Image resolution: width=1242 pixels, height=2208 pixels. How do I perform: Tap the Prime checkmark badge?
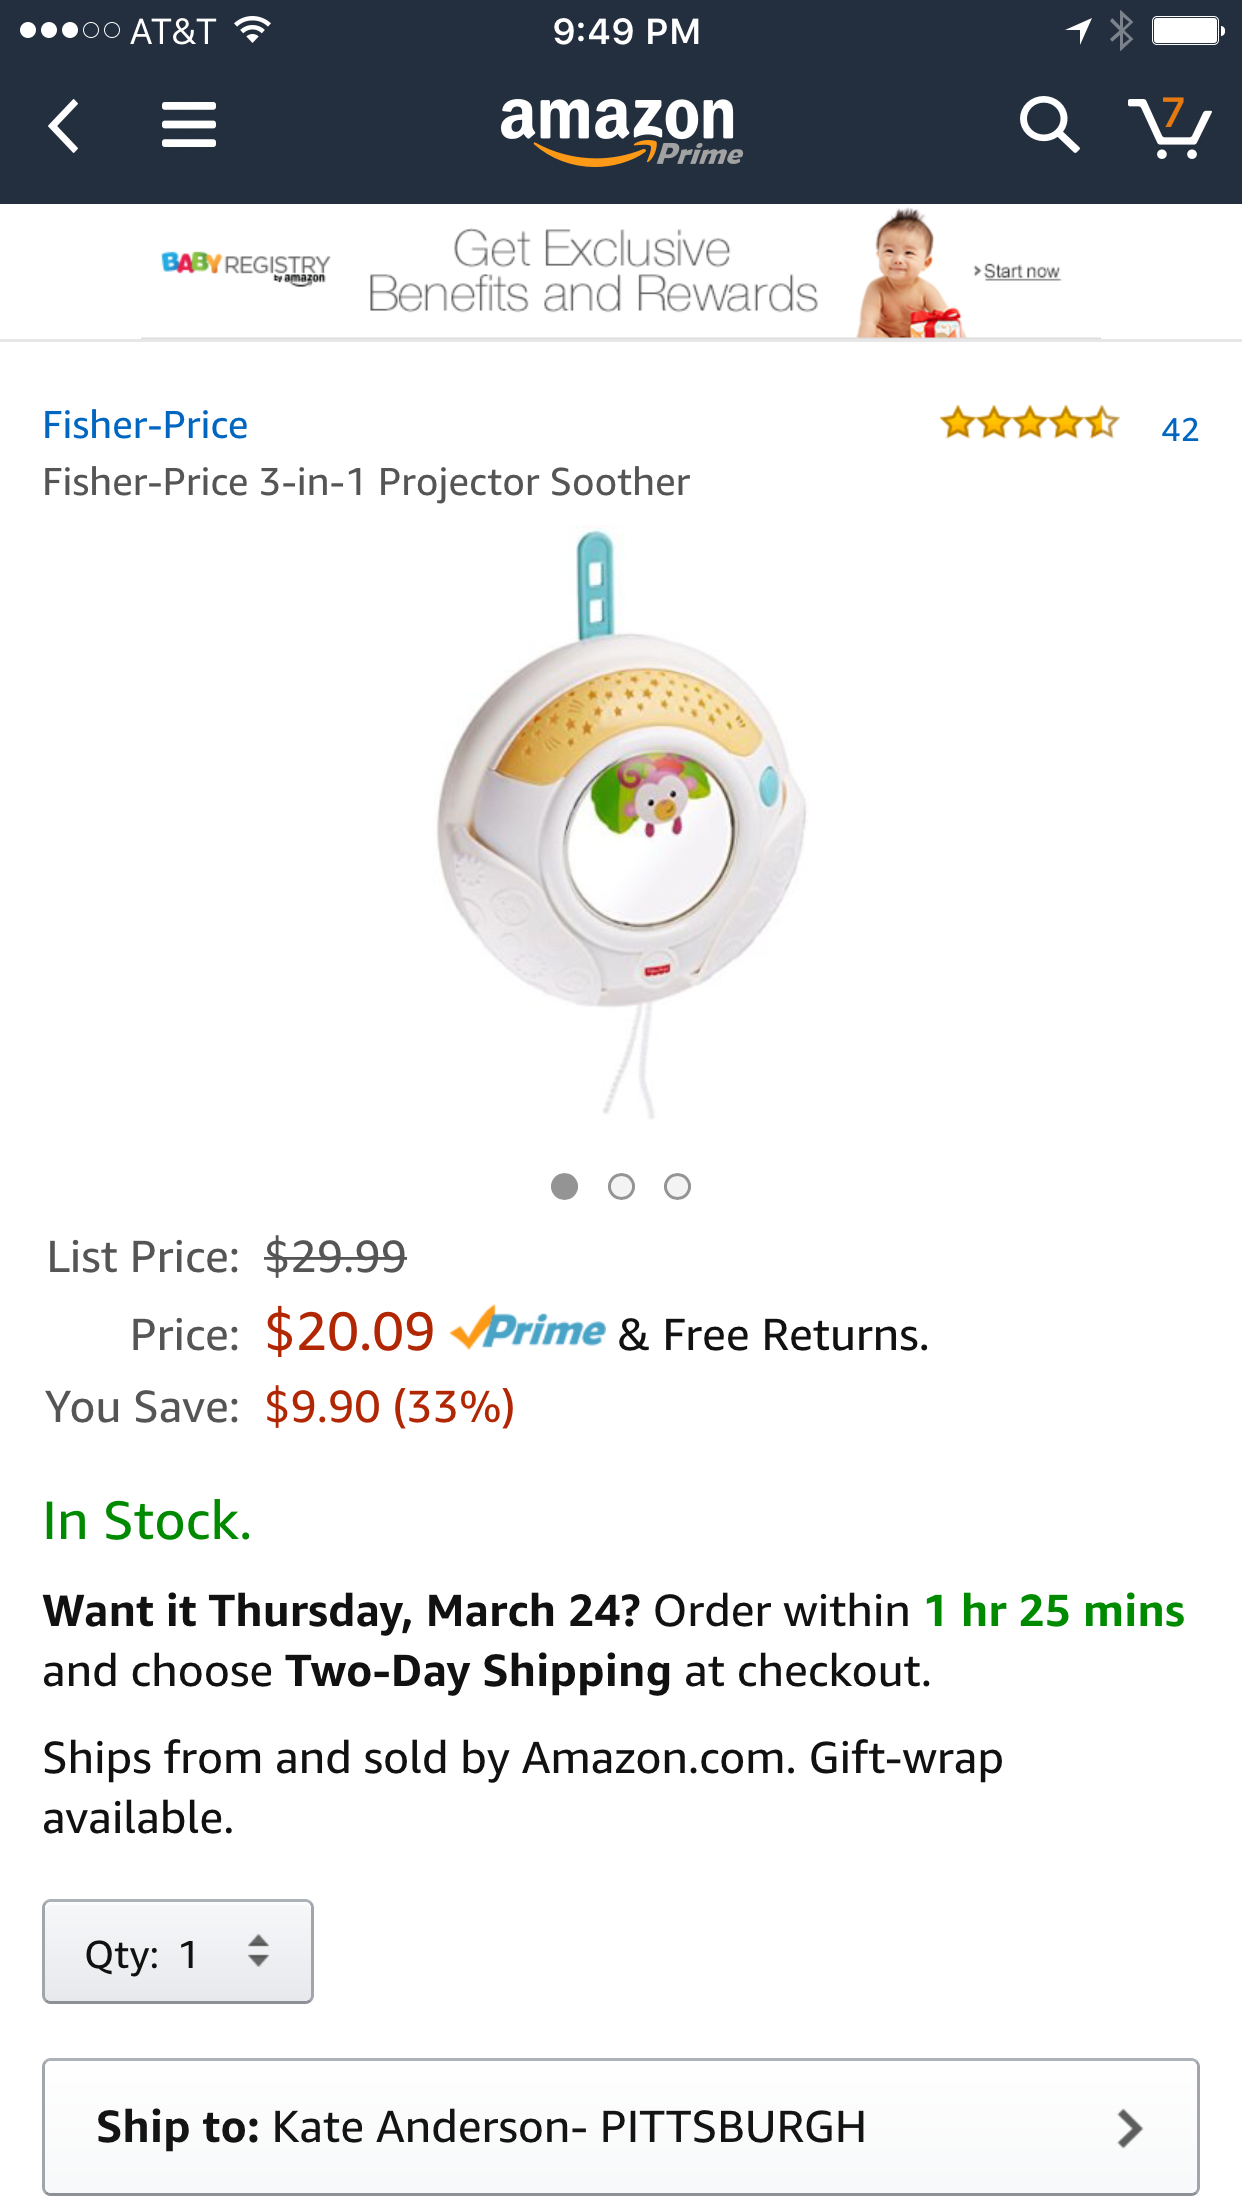528,1331
